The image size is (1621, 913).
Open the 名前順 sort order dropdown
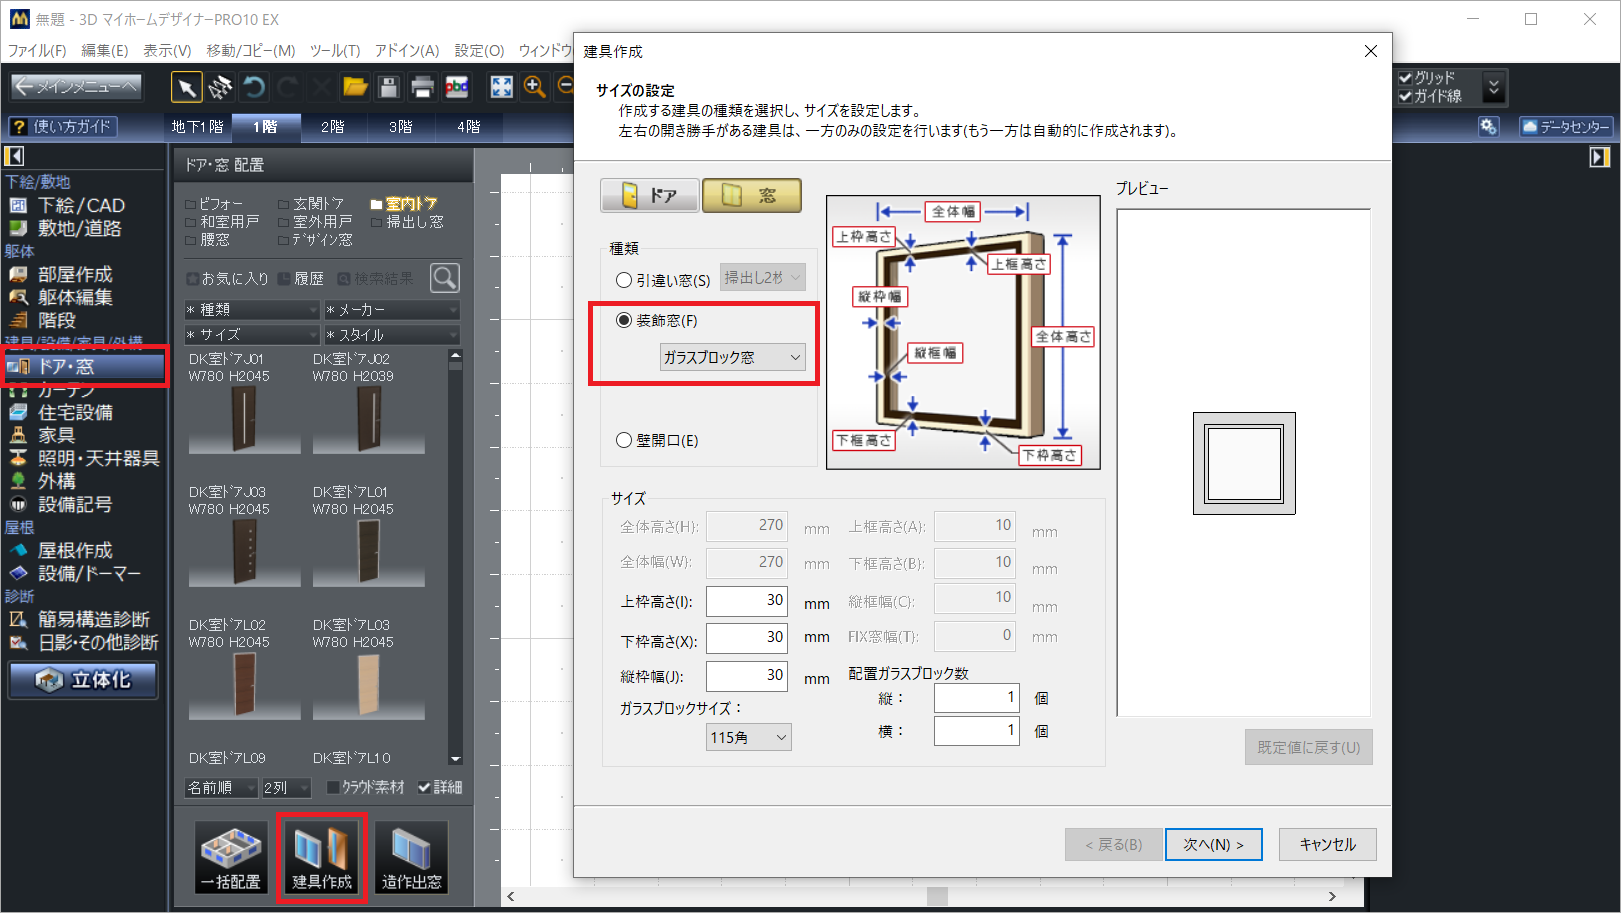(x=221, y=788)
